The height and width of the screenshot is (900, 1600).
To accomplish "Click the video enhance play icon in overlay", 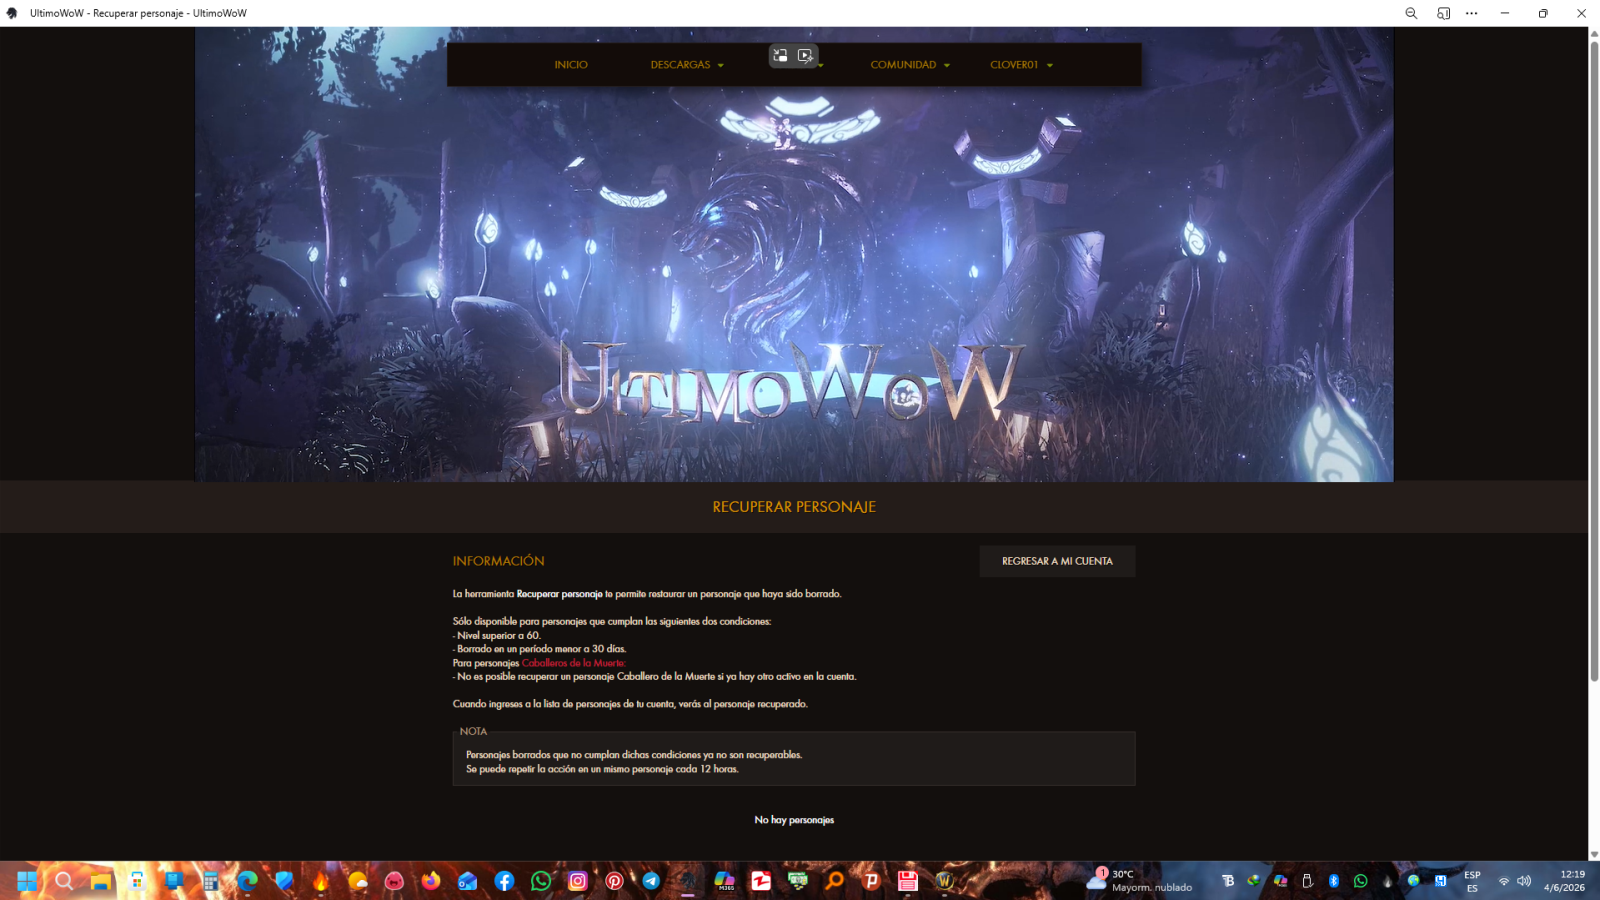I will 805,56.
